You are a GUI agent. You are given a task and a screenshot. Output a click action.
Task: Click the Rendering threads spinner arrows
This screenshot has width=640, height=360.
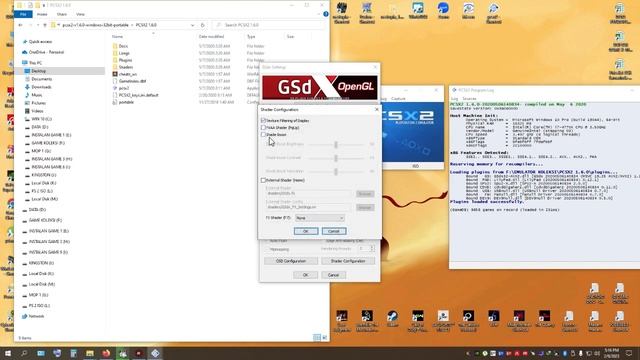[x=372, y=248]
